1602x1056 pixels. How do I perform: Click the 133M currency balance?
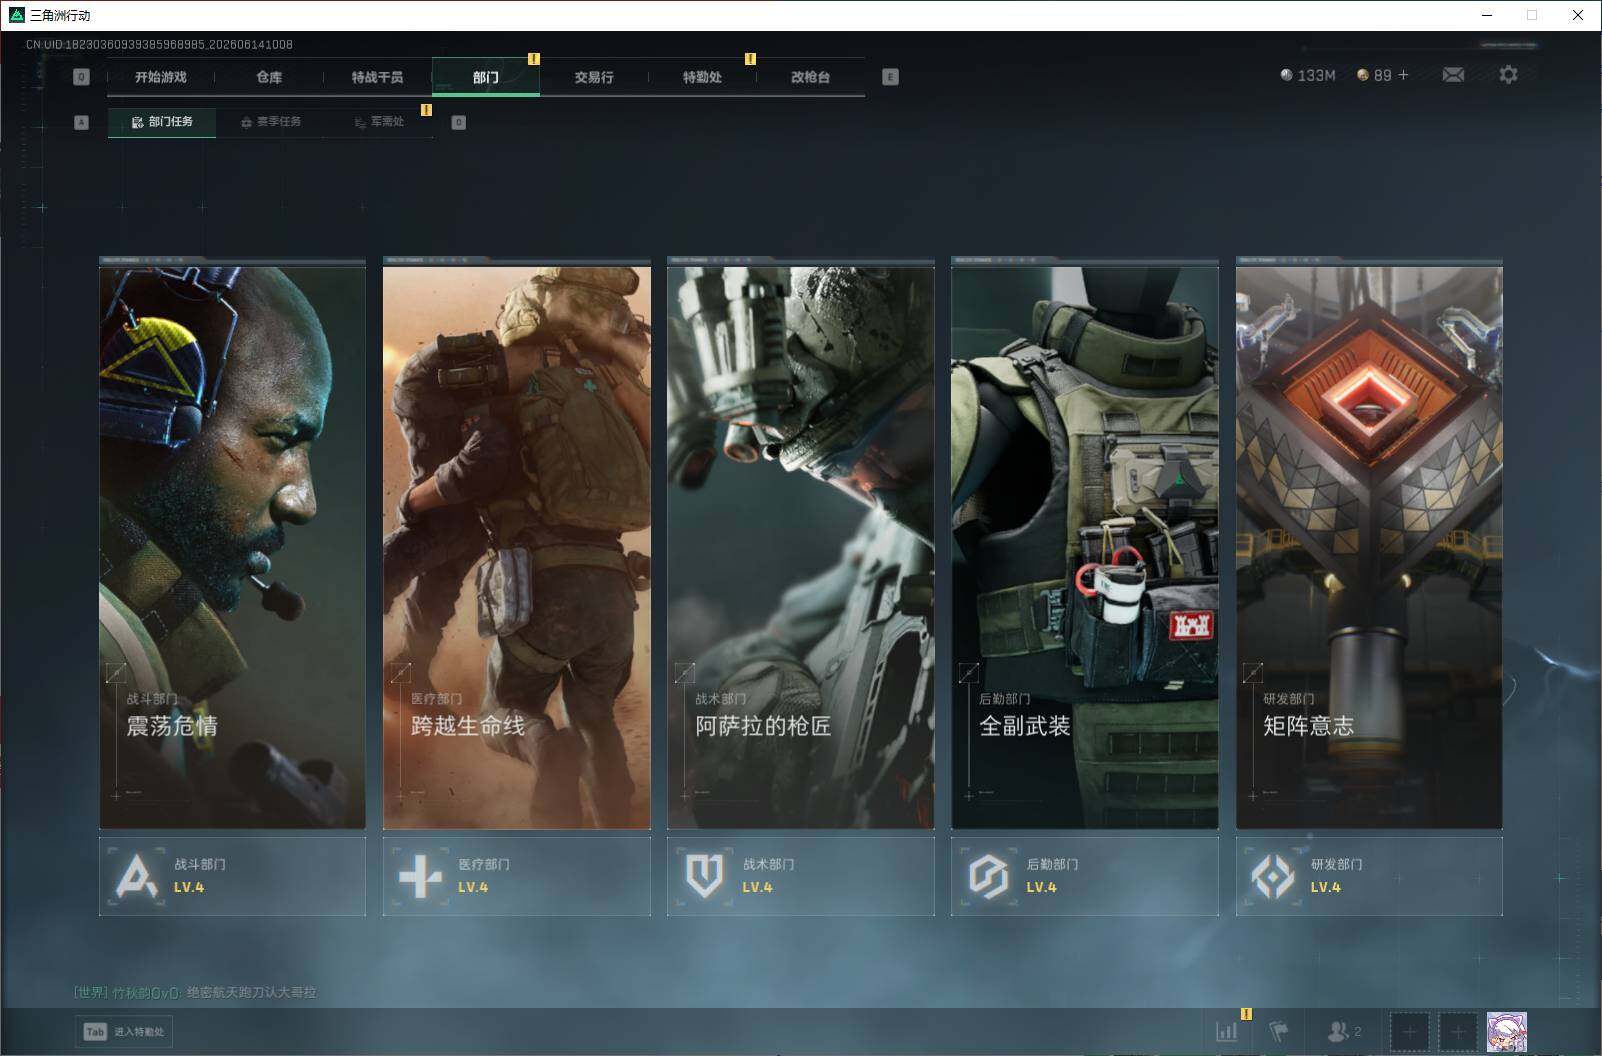point(1308,75)
